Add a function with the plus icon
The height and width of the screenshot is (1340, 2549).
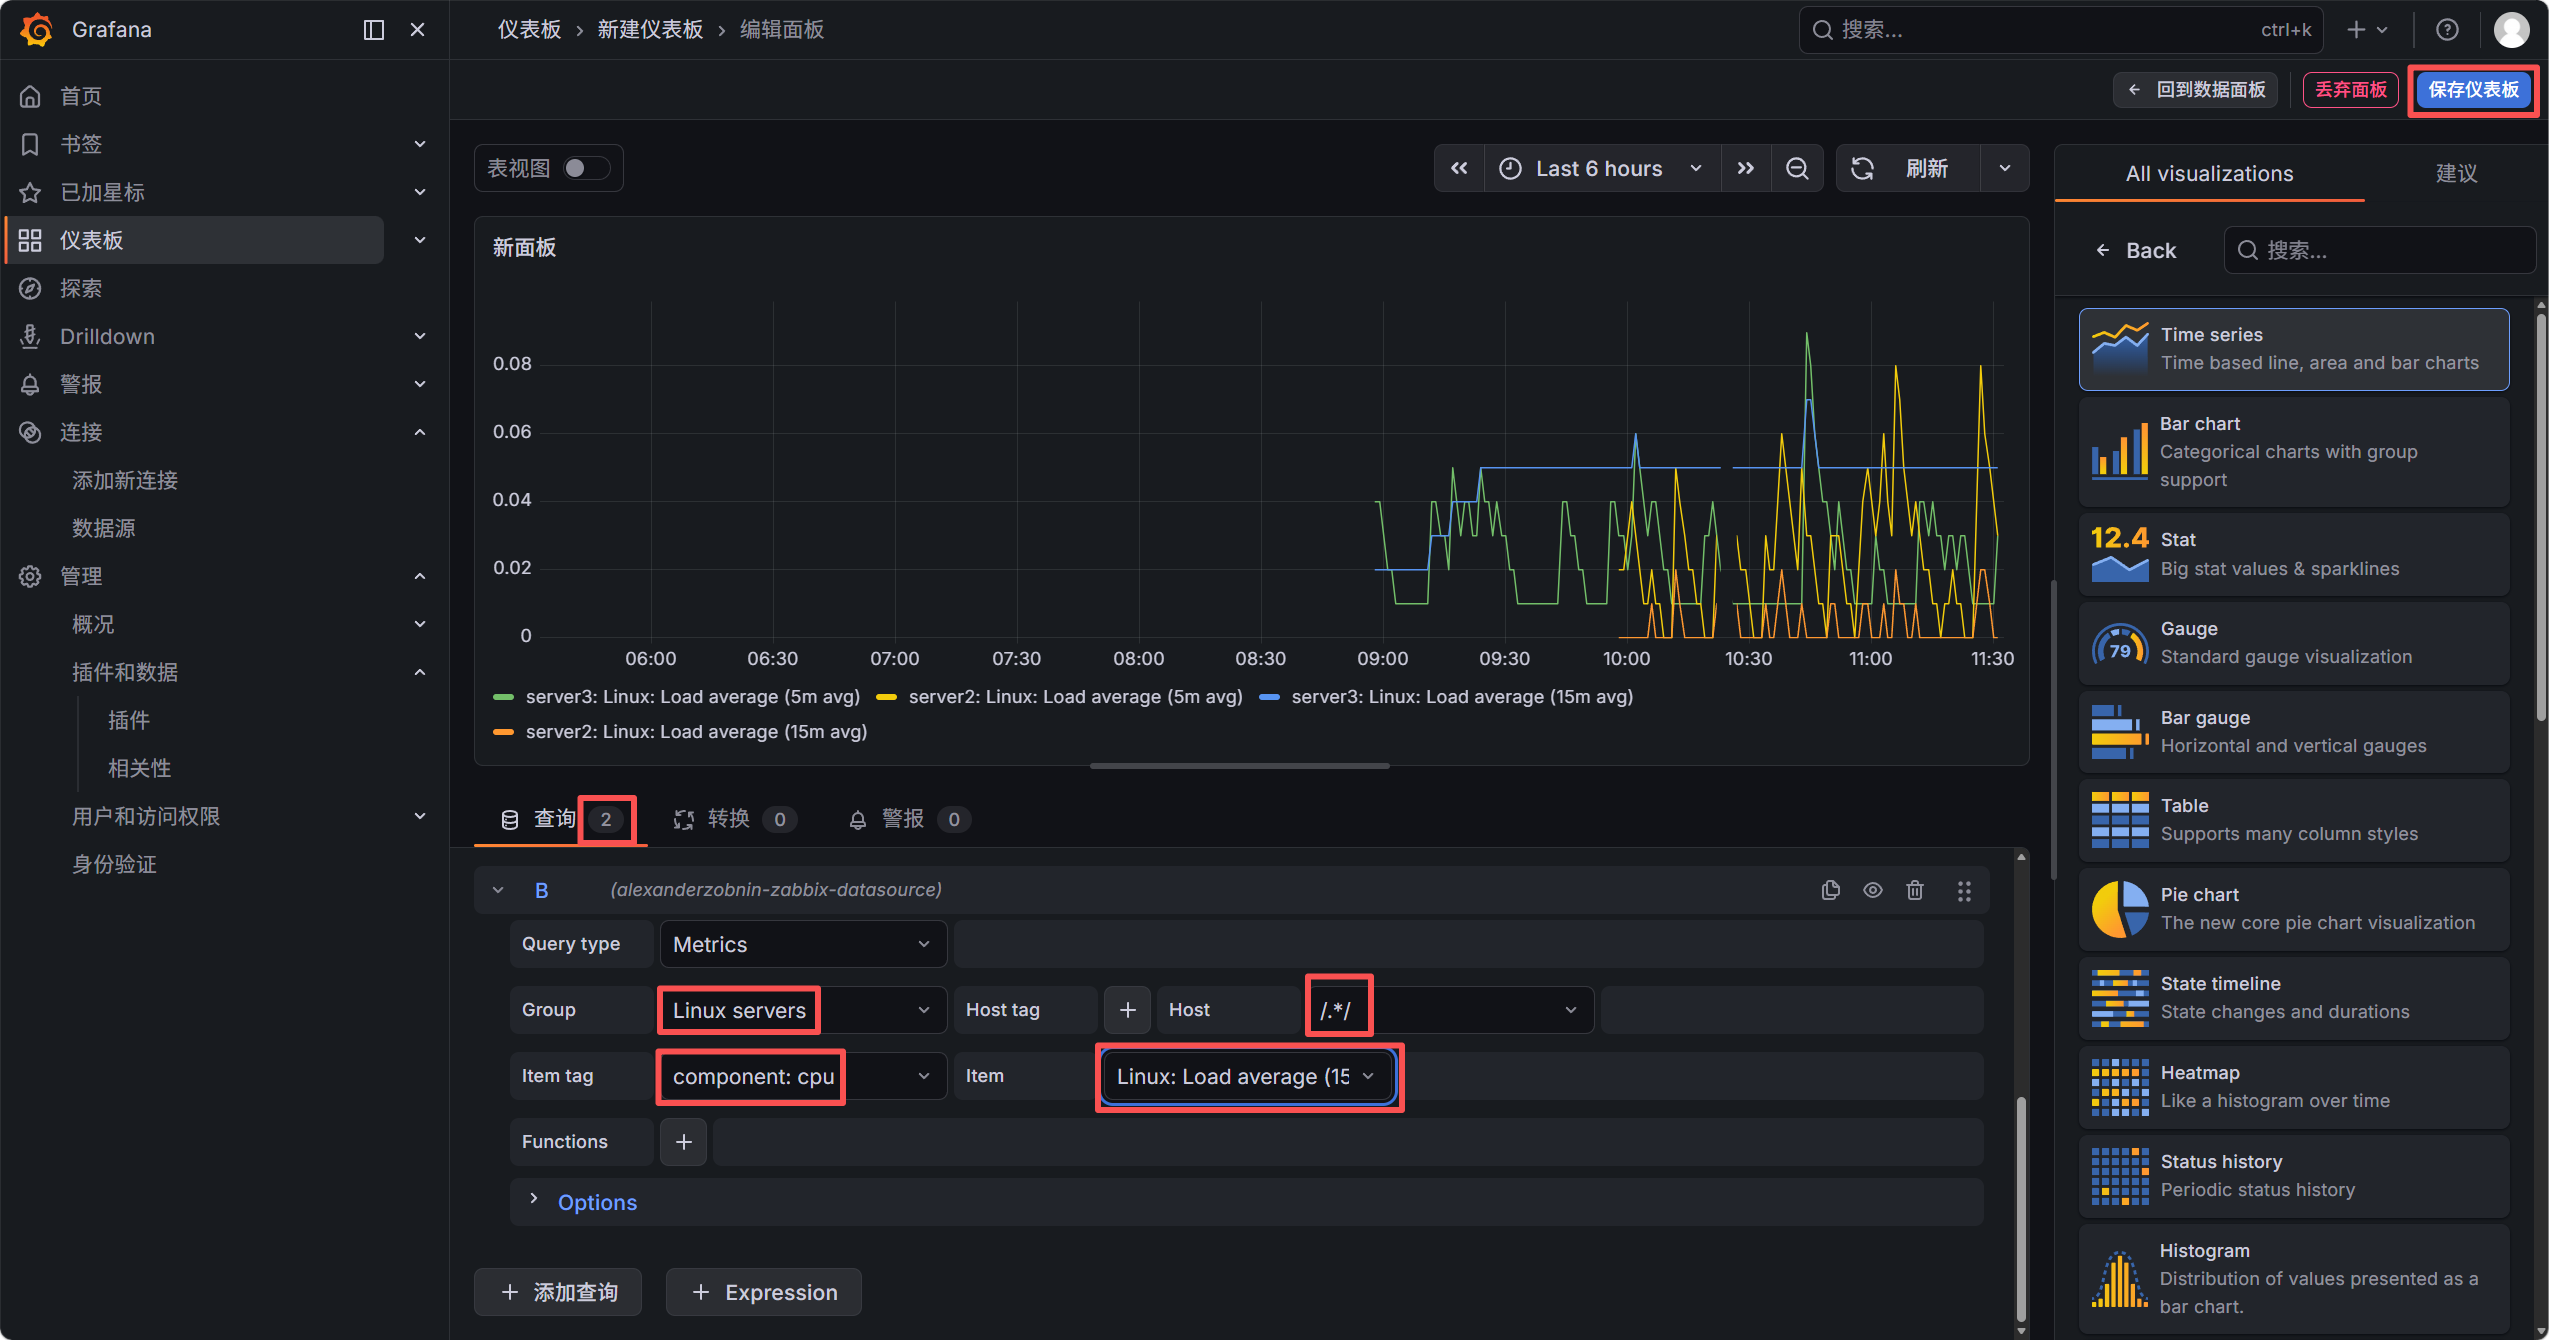coord(683,1142)
